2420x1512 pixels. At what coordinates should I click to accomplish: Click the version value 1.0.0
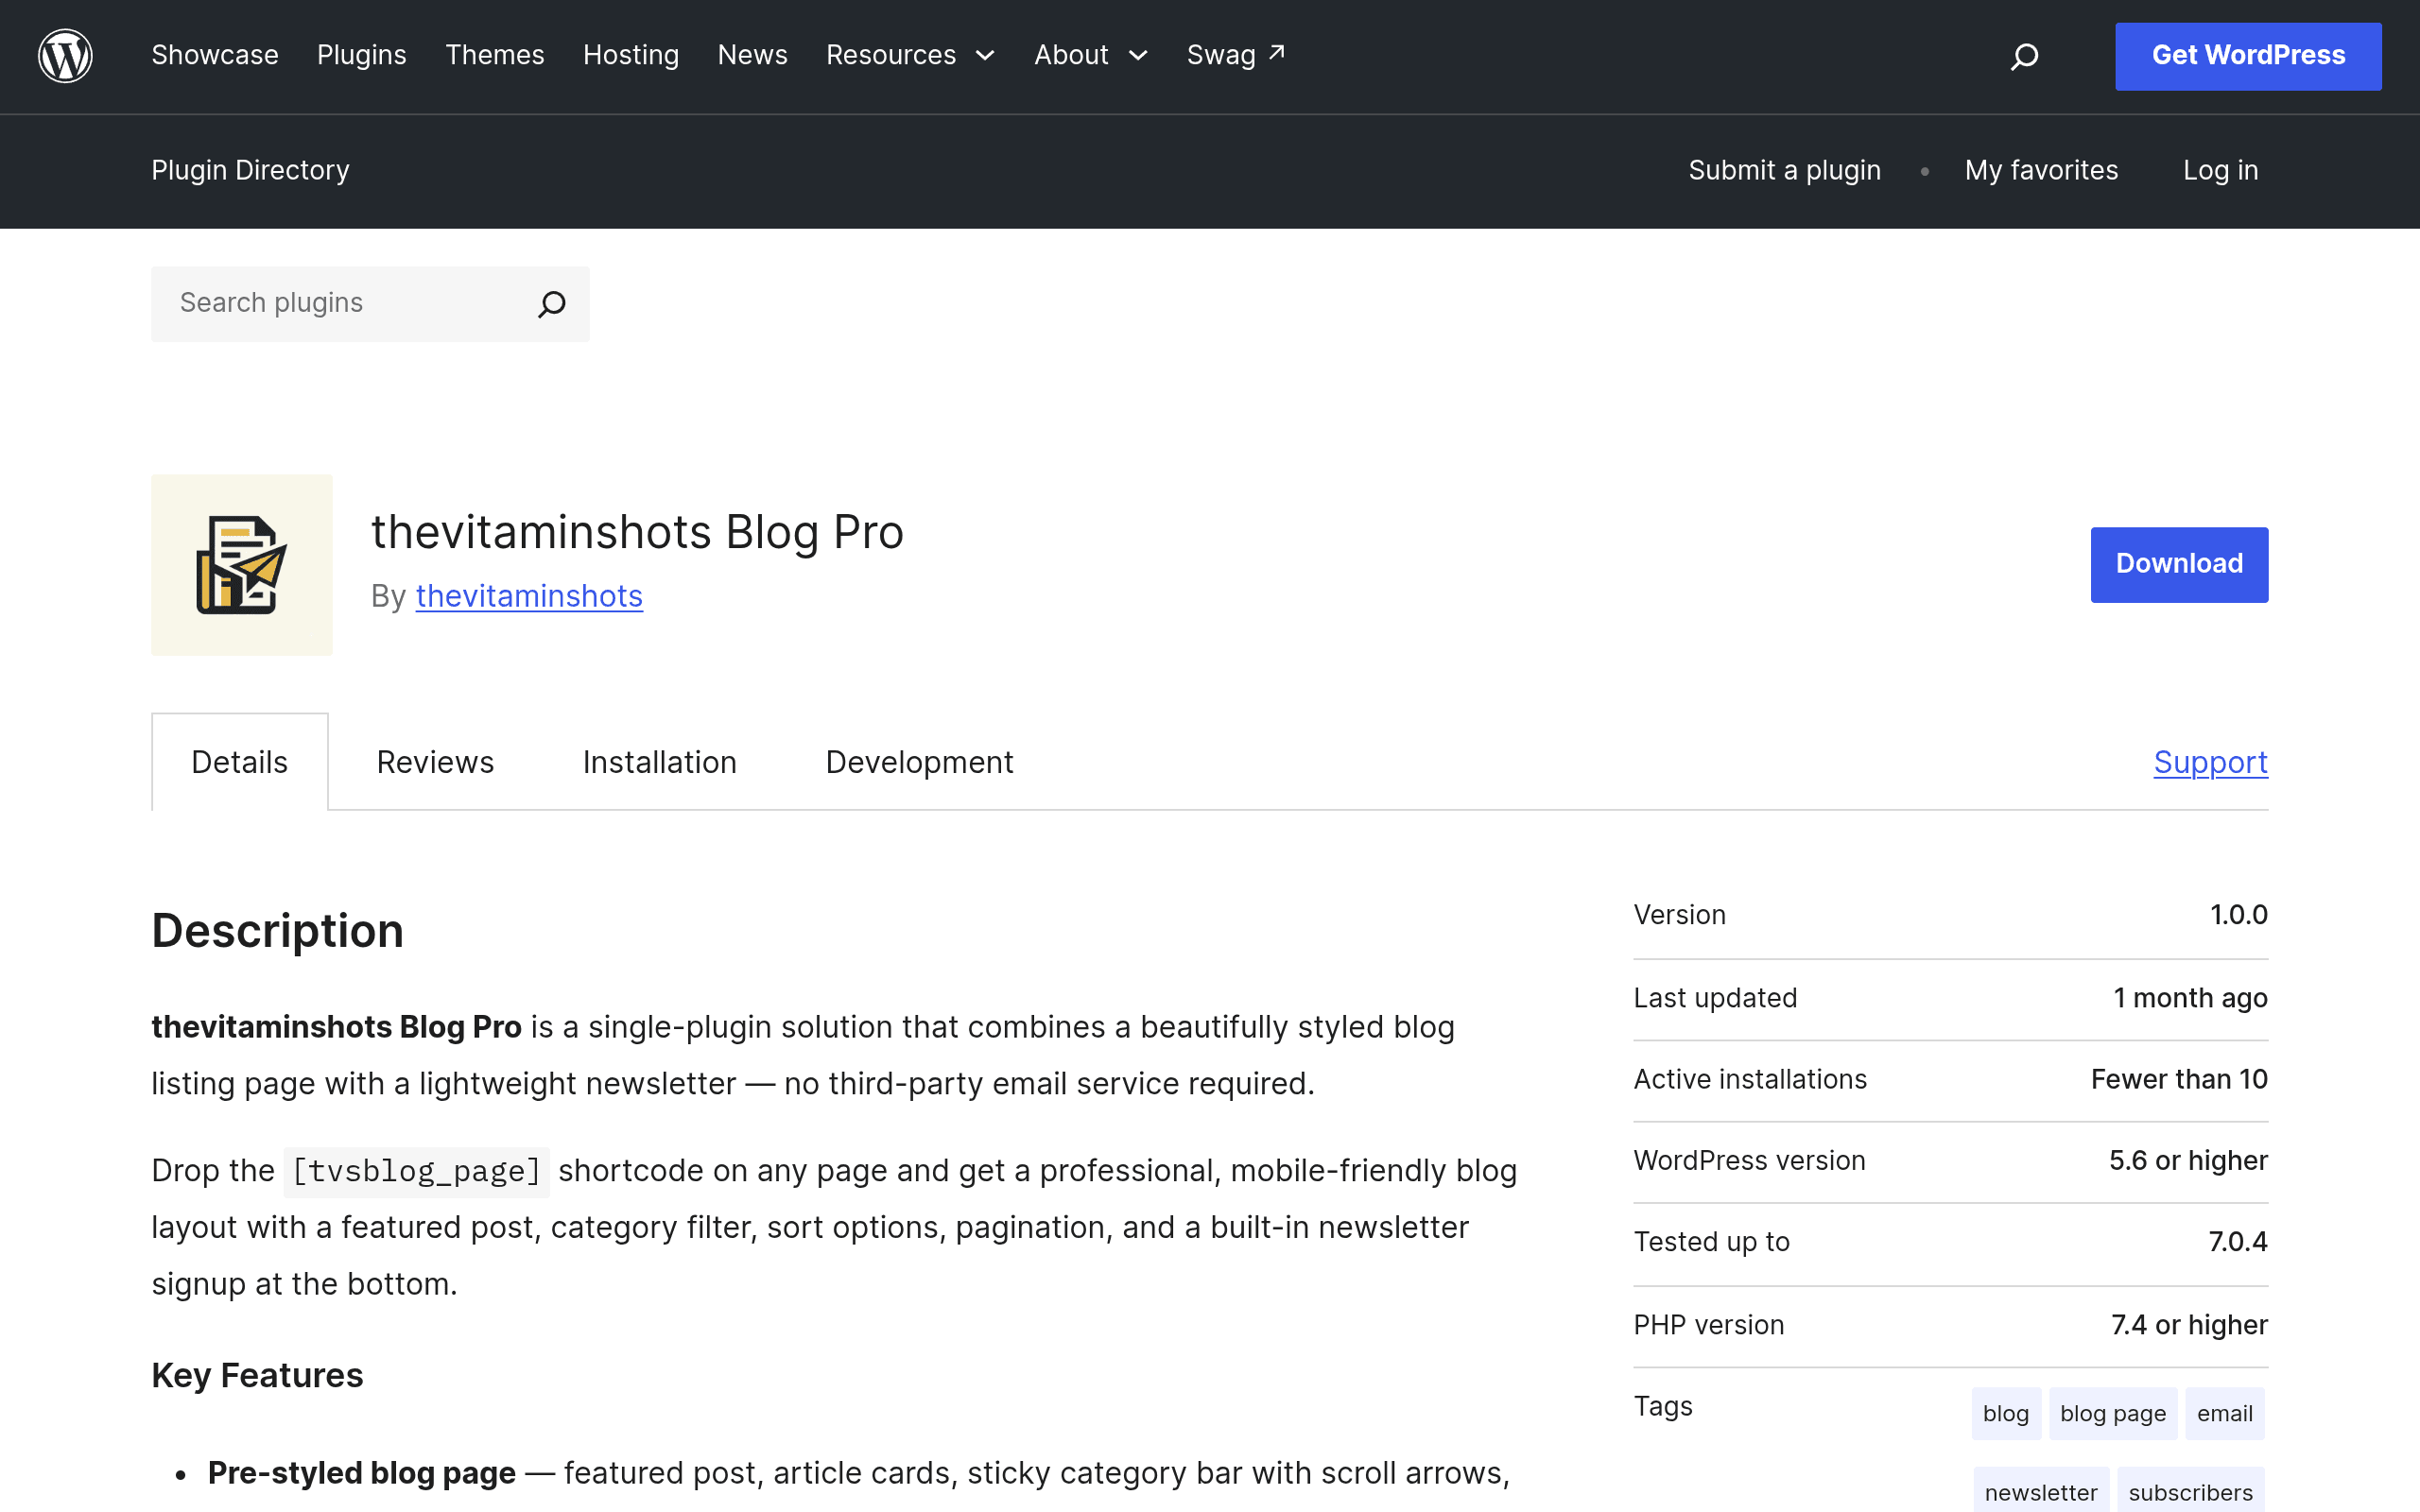(x=2239, y=915)
